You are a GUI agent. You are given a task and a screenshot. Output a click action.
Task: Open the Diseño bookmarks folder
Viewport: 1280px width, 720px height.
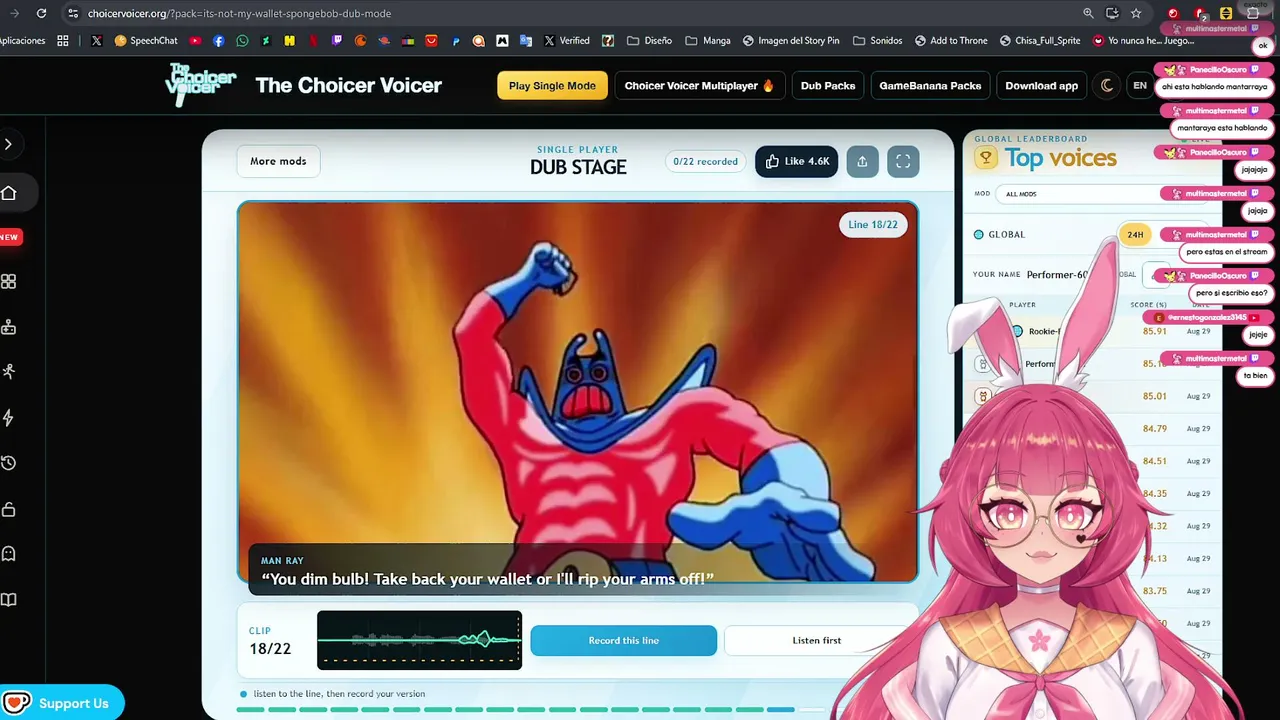pyautogui.click(x=649, y=41)
